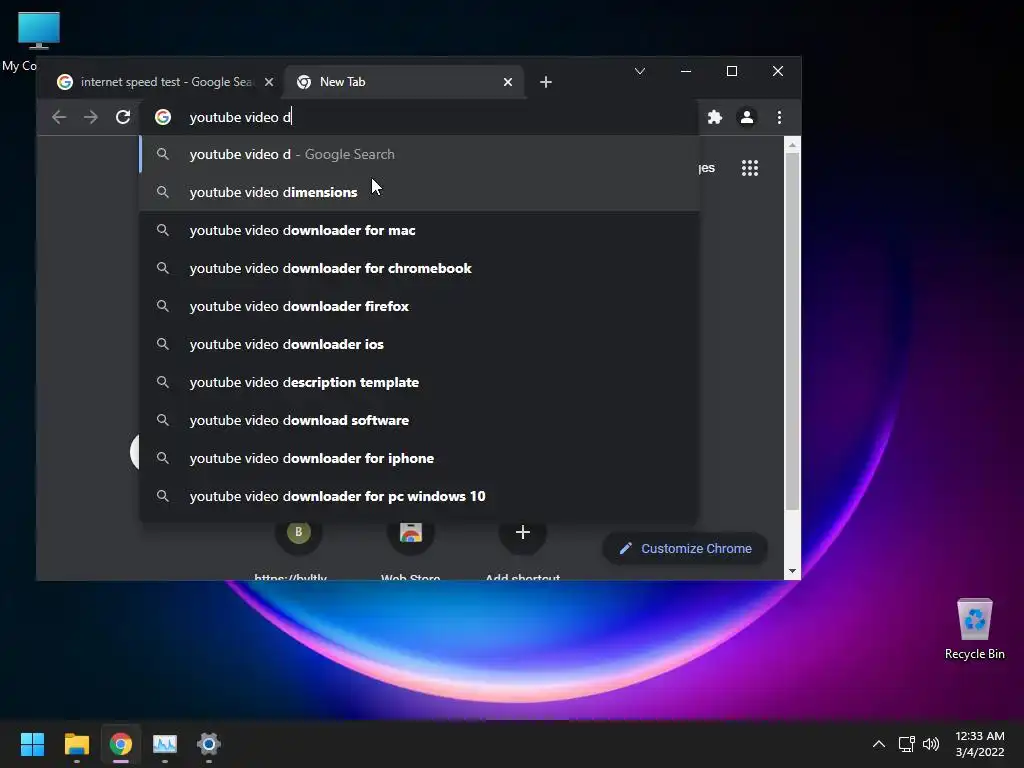Select the New Tab tab

pos(405,82)
